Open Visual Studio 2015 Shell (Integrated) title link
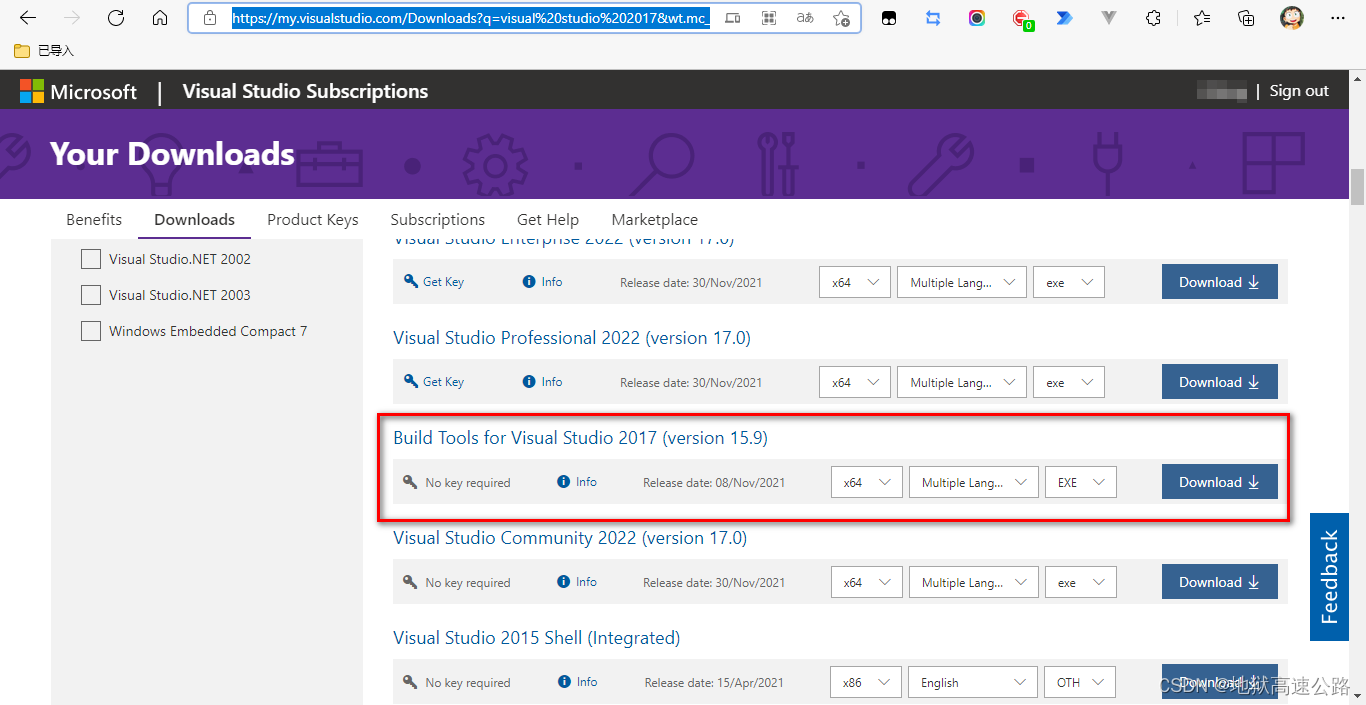 tap(536, 638)
